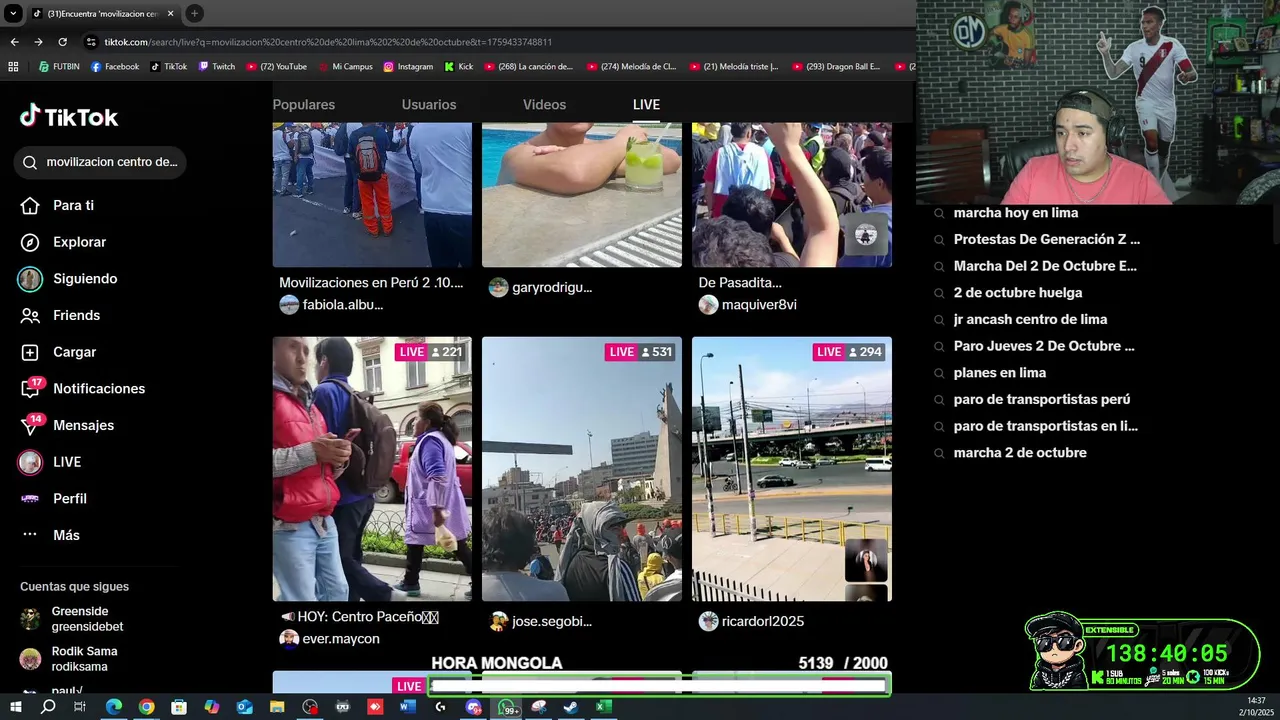Open the Twitch bookmark
The height and width of the screenshot is (720, 1280).
tap(217, 67)
